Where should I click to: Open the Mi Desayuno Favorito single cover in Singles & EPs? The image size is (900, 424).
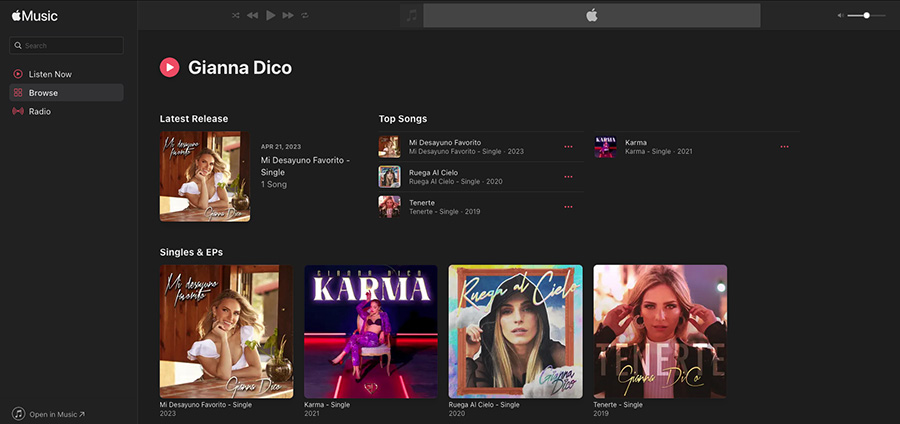226,332
